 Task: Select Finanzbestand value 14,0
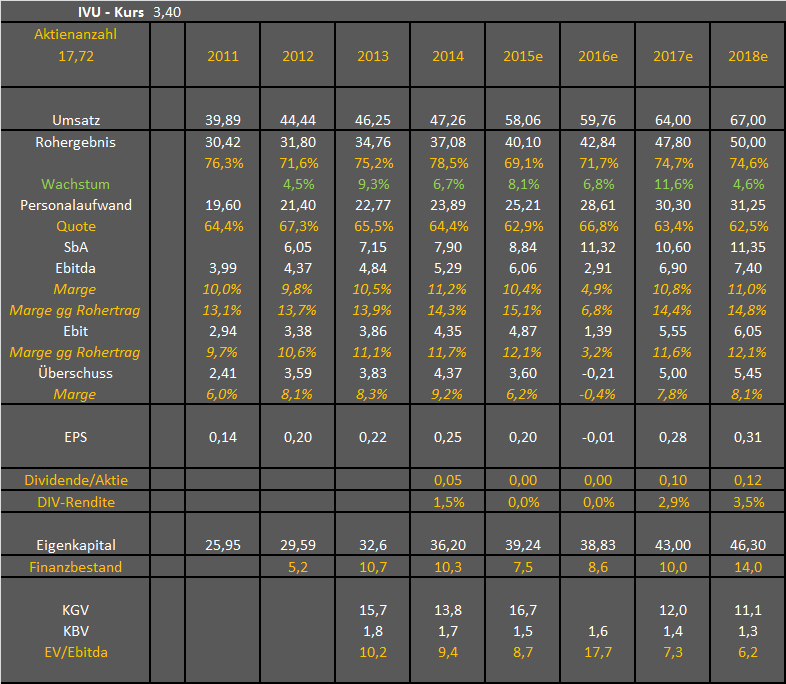point(748,567)
